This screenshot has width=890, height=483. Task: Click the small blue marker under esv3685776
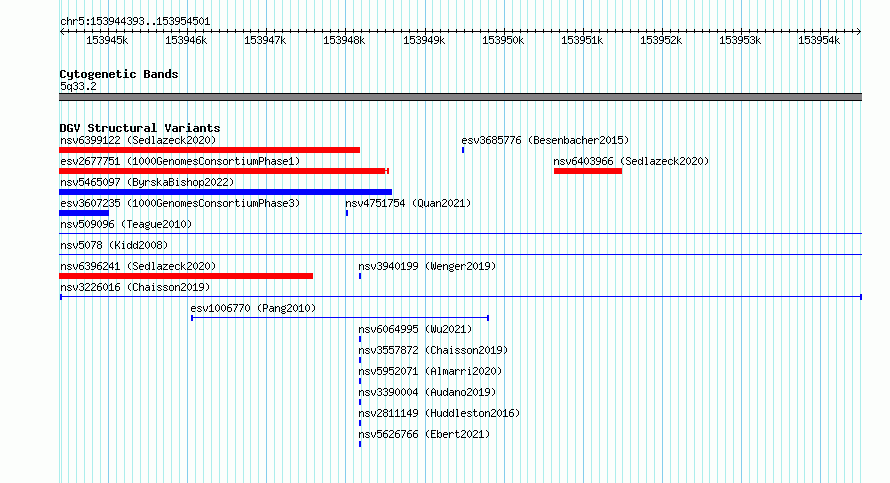coord(463,150)
